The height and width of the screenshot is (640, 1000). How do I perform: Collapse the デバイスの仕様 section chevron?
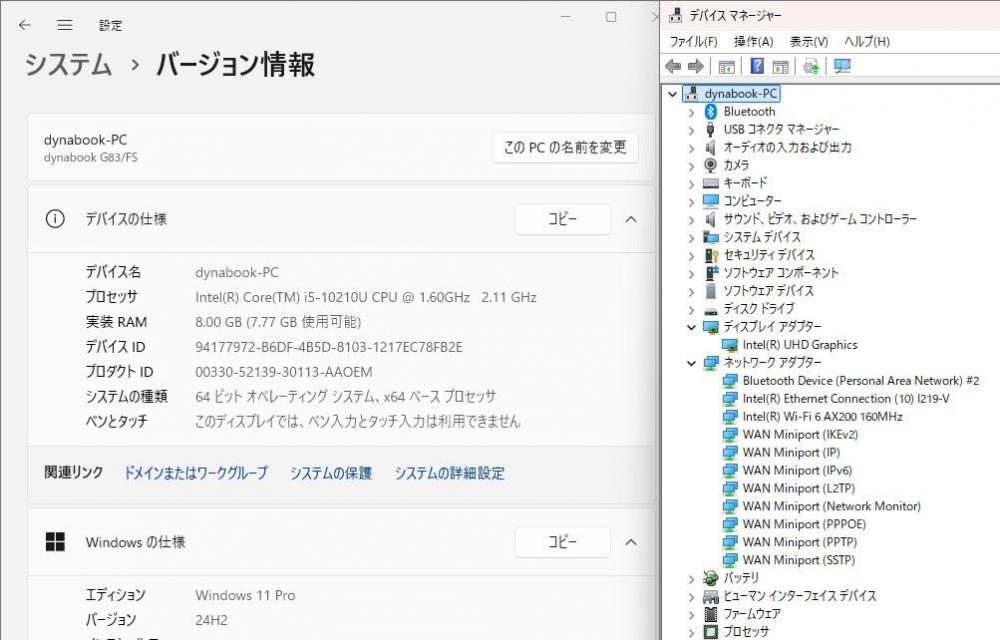[631, 219]
